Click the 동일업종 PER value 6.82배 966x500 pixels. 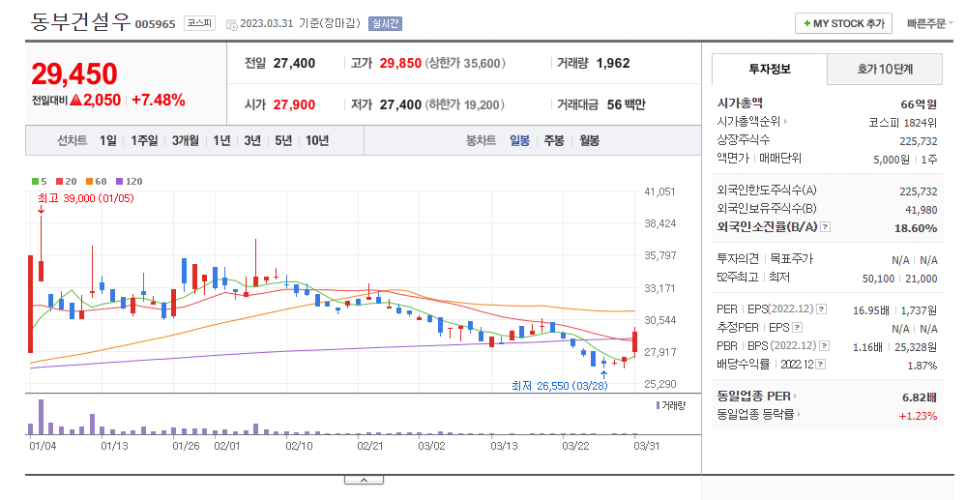point(920,397)
